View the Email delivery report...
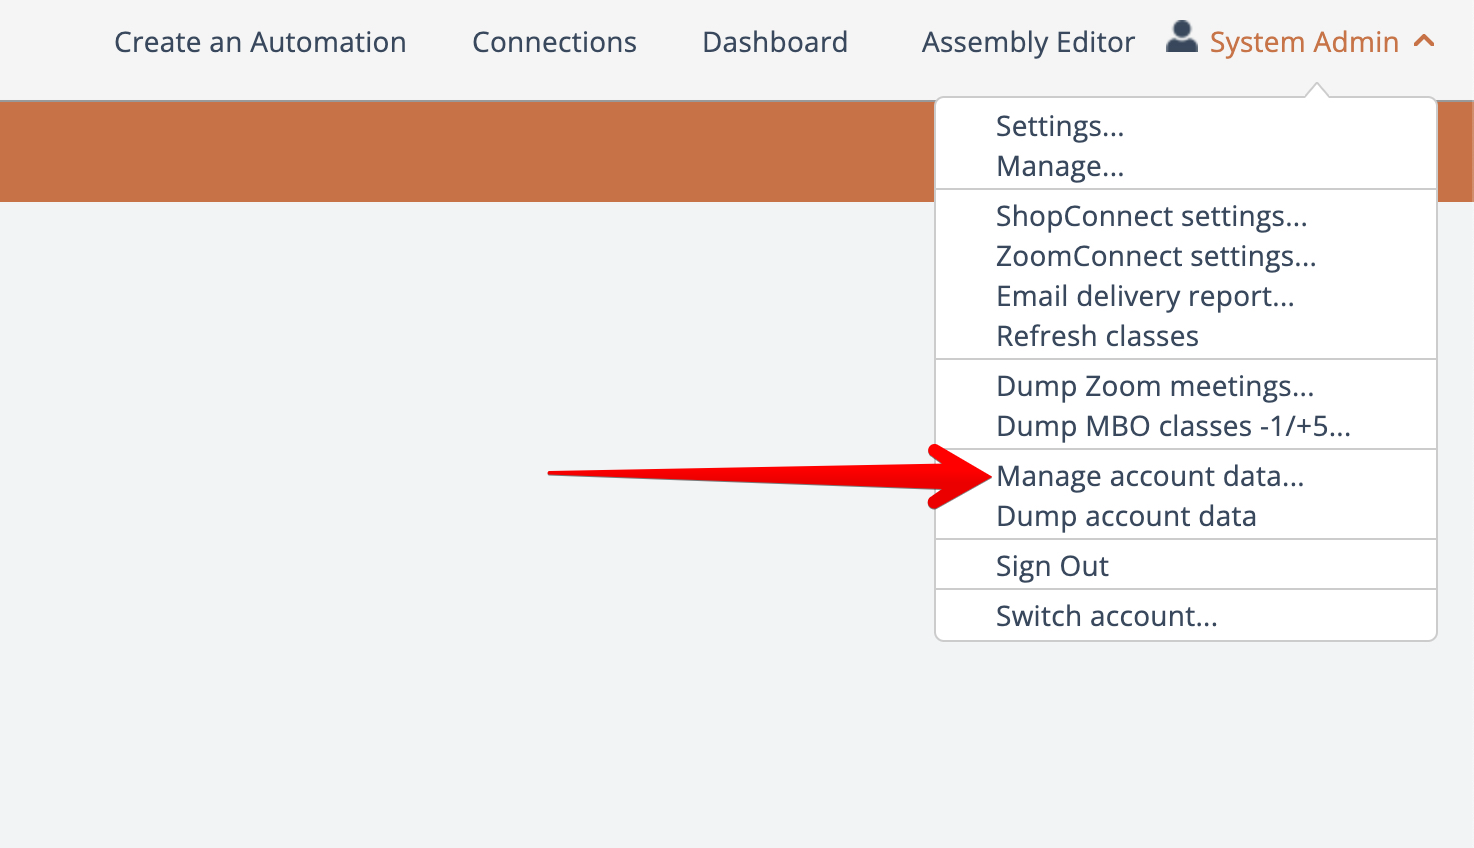Viewport: 1474px width, 848px height. pyautogui.click(x=1145, y=297)
